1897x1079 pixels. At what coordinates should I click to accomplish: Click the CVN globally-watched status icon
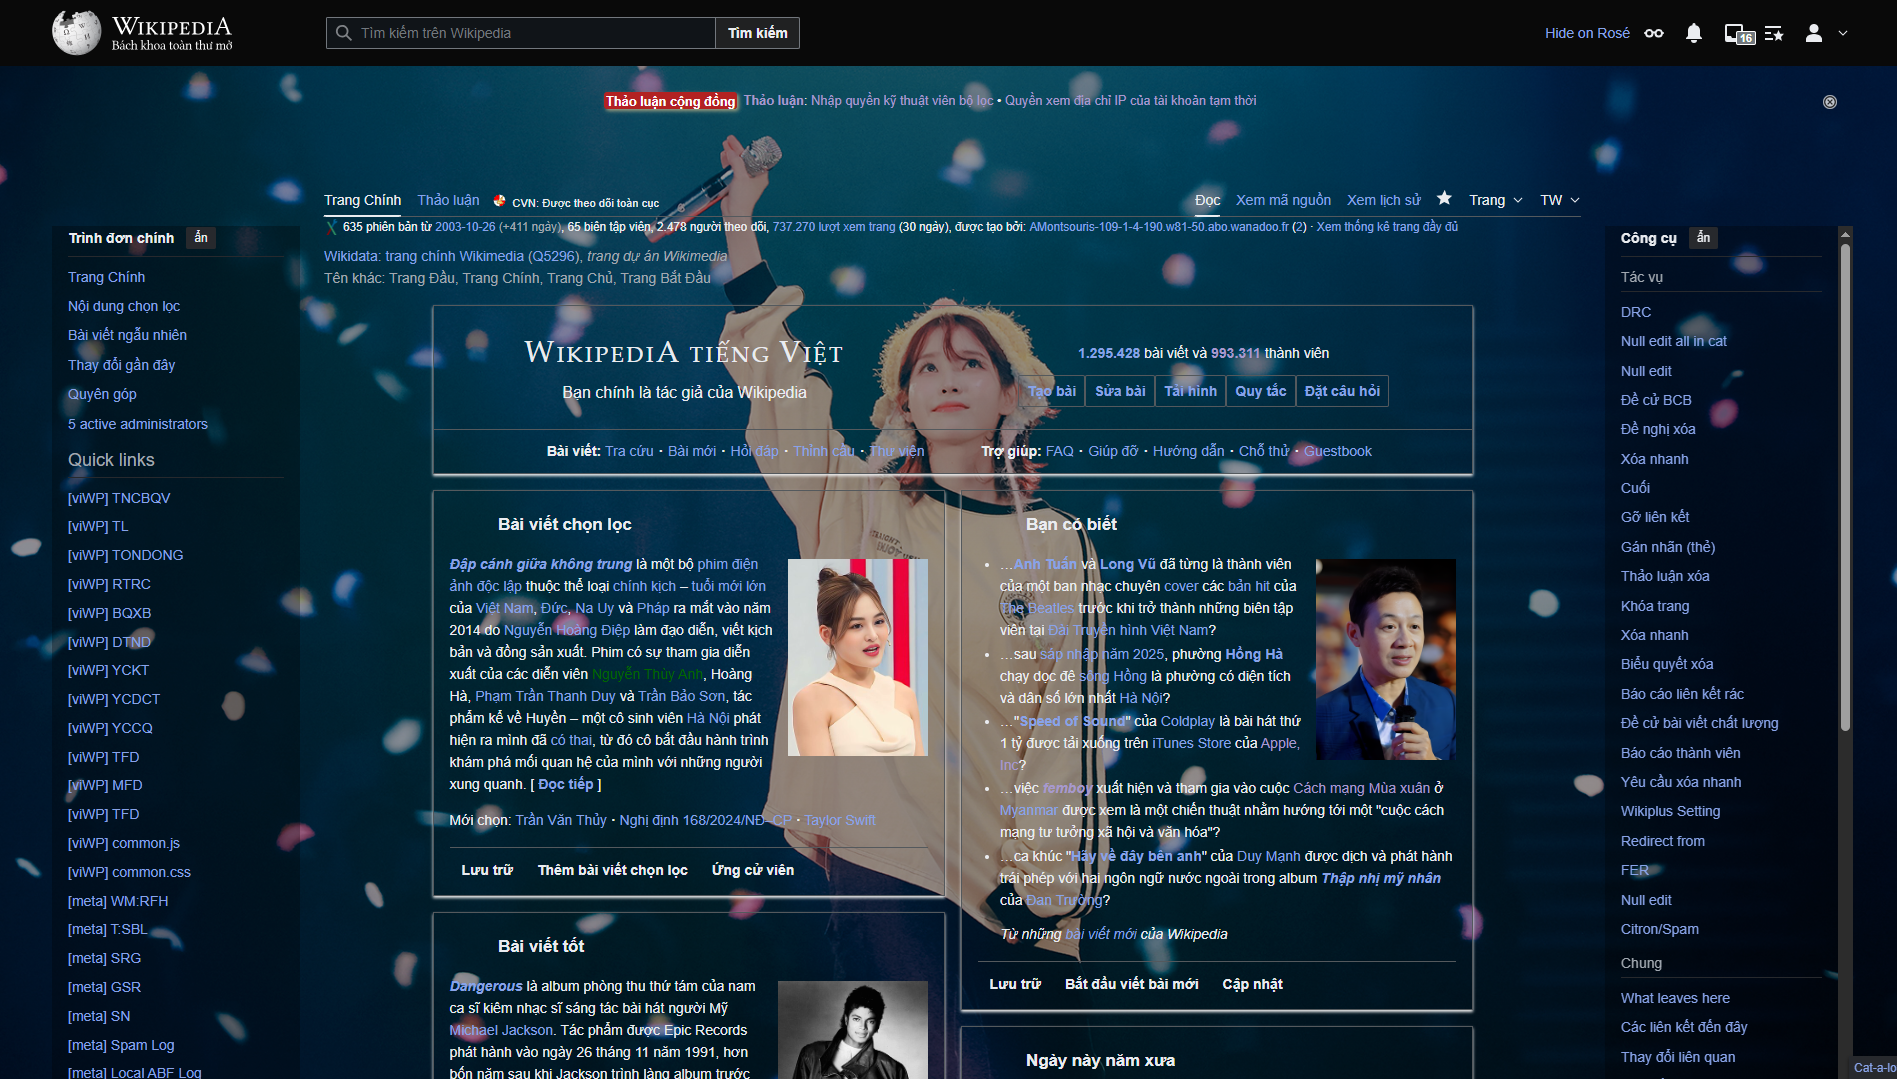pyautogui.click(x=500, y=201)
